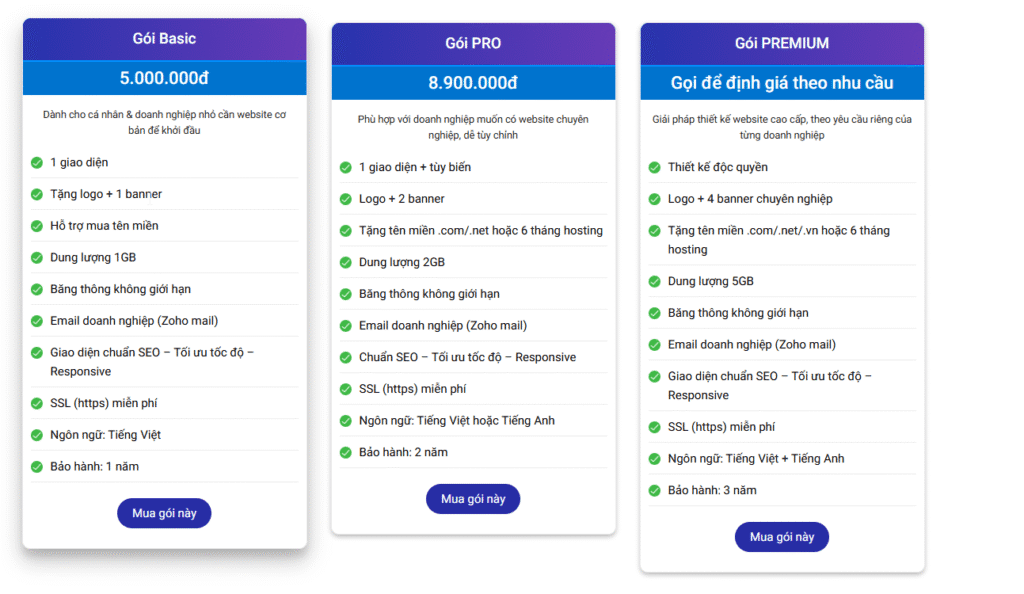This screenshot has height=594, width=1024.
Task: Click "Tặng logo + 1 banner" feature text
Action: [x=106, y=194]
